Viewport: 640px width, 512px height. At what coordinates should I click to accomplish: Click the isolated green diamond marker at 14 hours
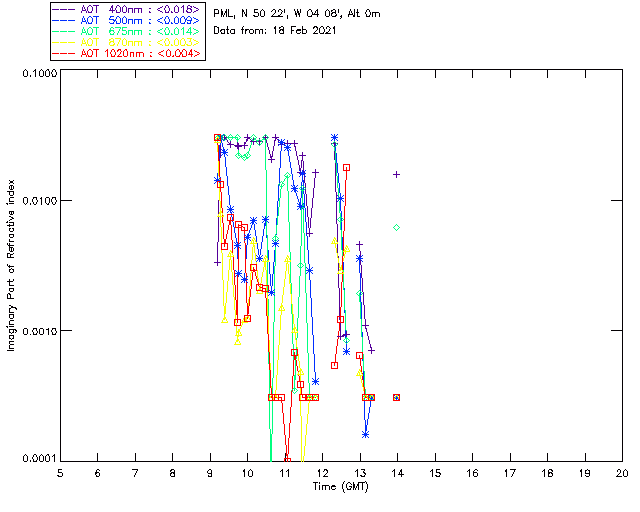396,228
